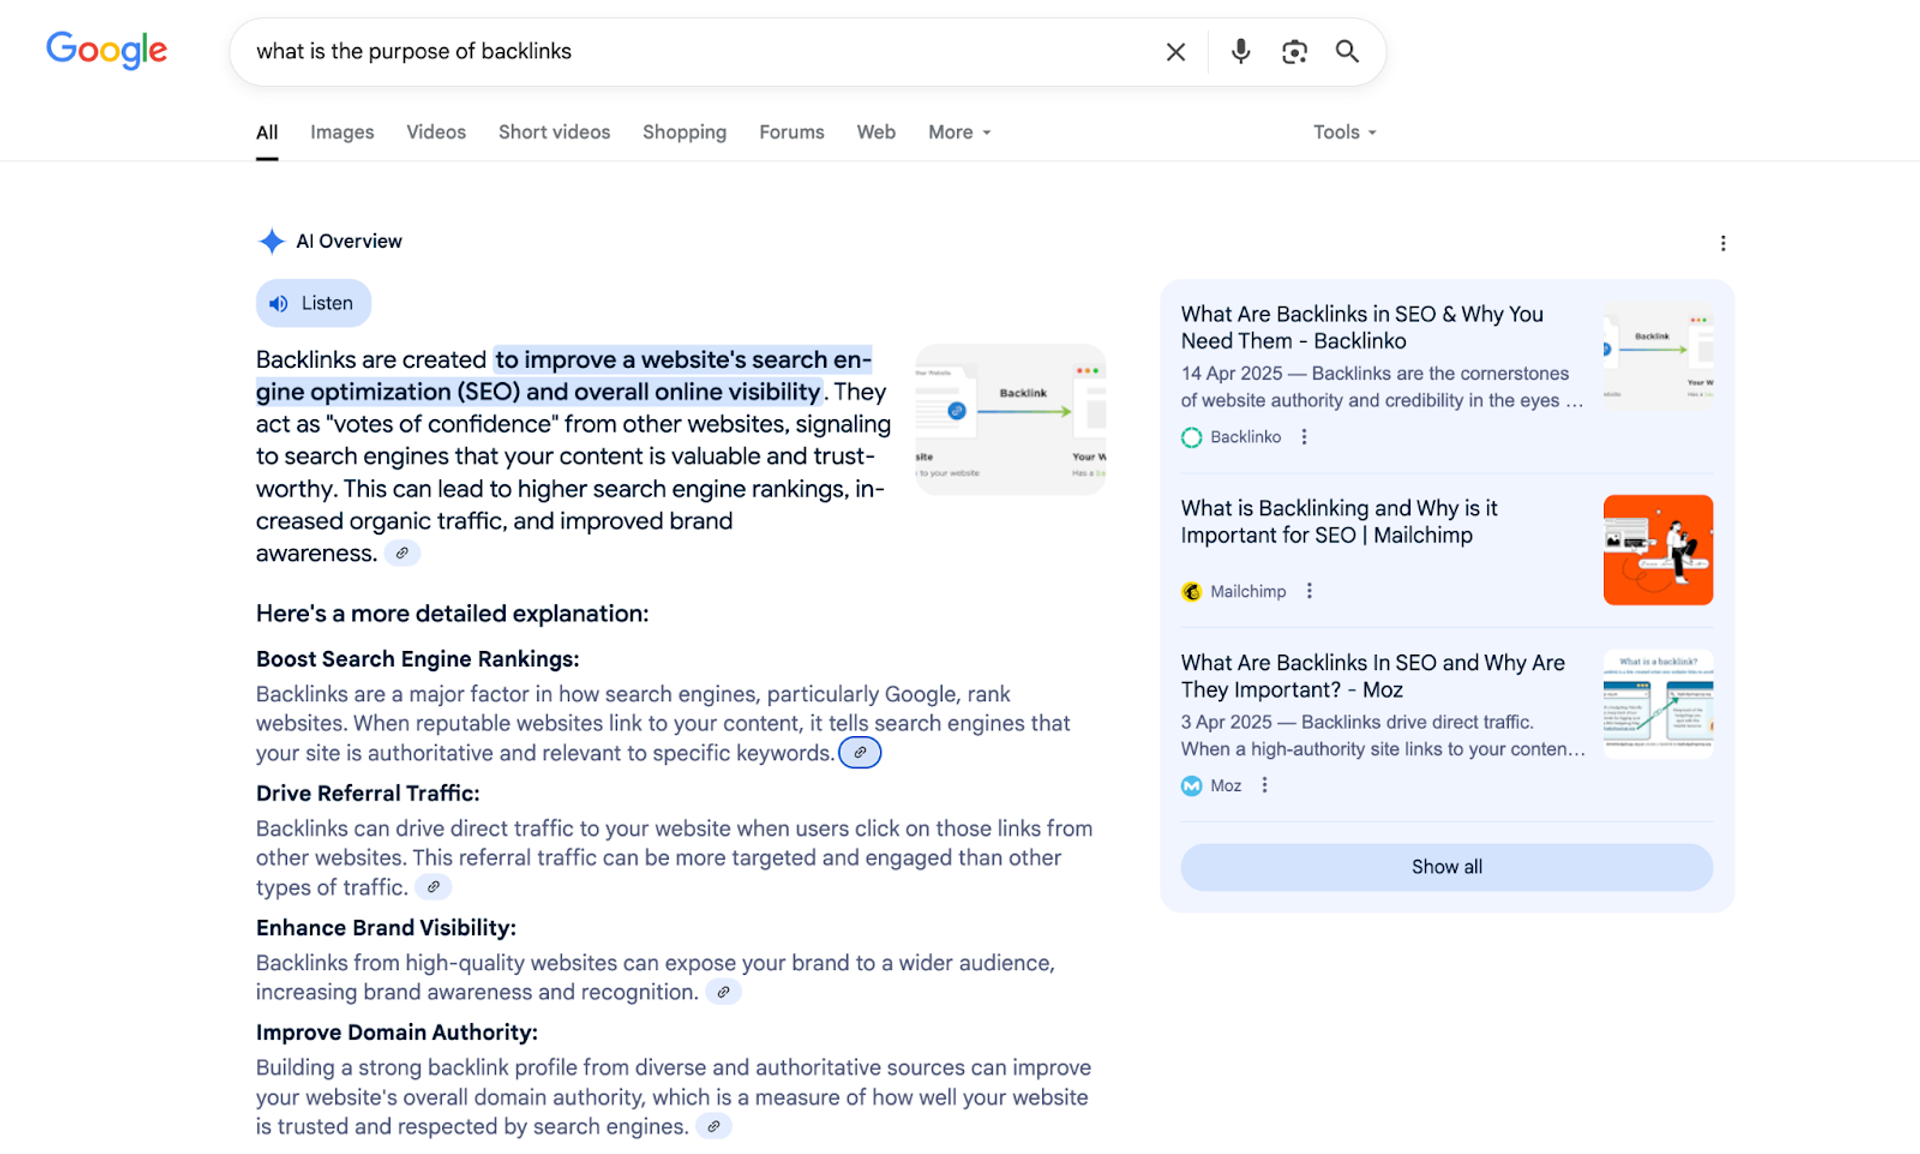Open three-dot menu beside Backlinko source
Viewport: 1920px width, 1154px height.
[1304, 437]
